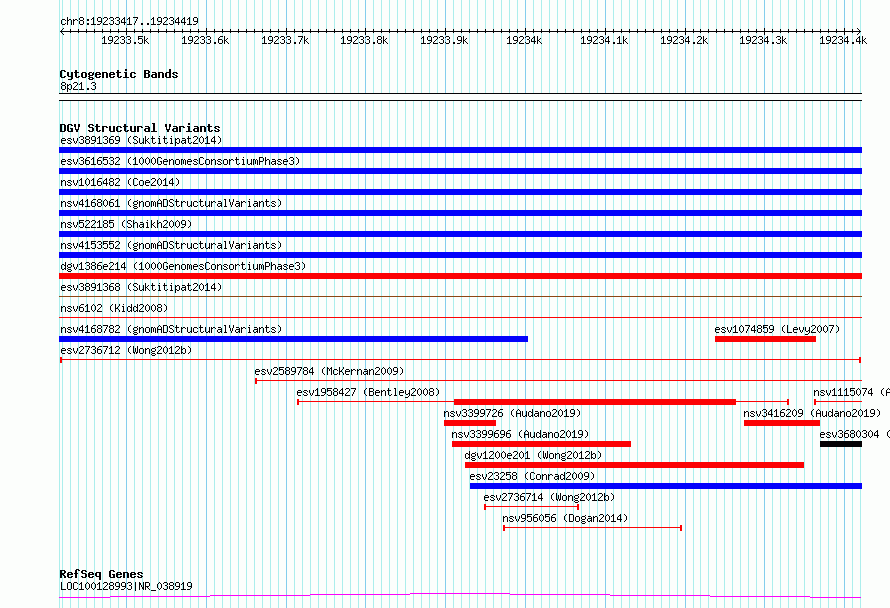Open nsv956056 (Dogan2014) label

point(565,518)
